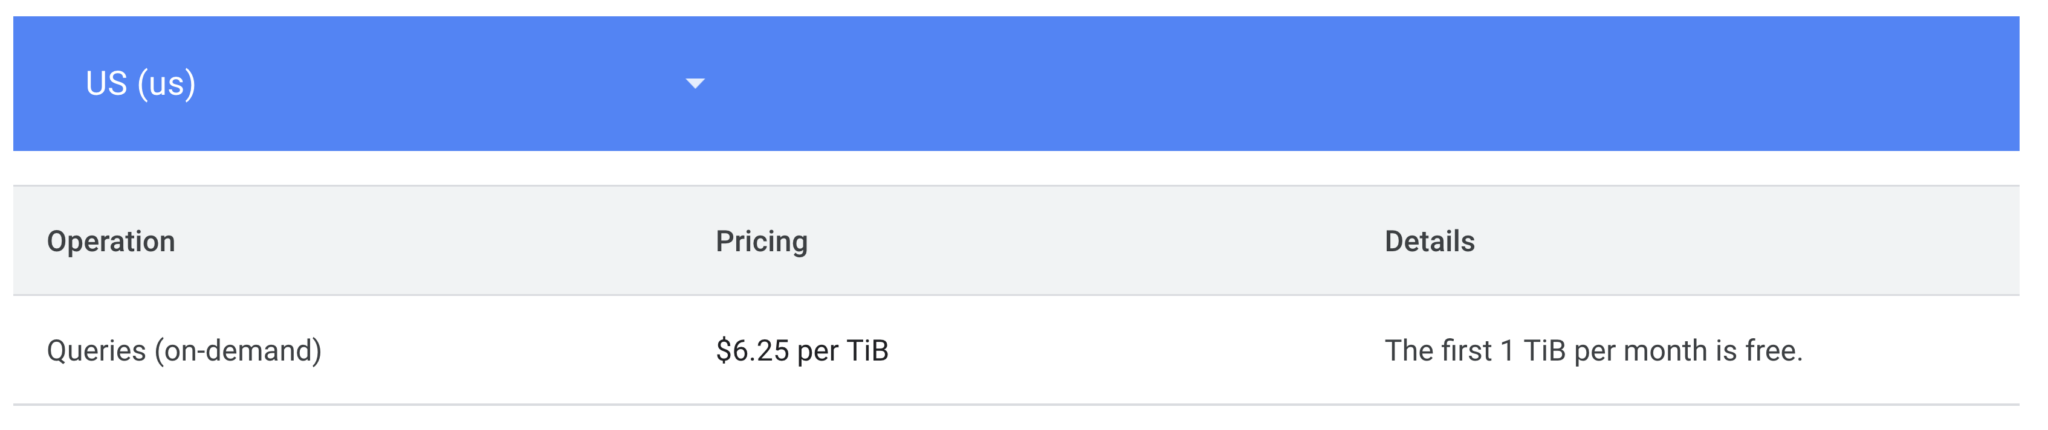Click "1 TiB" in the Details text

tap(1532, 351)
